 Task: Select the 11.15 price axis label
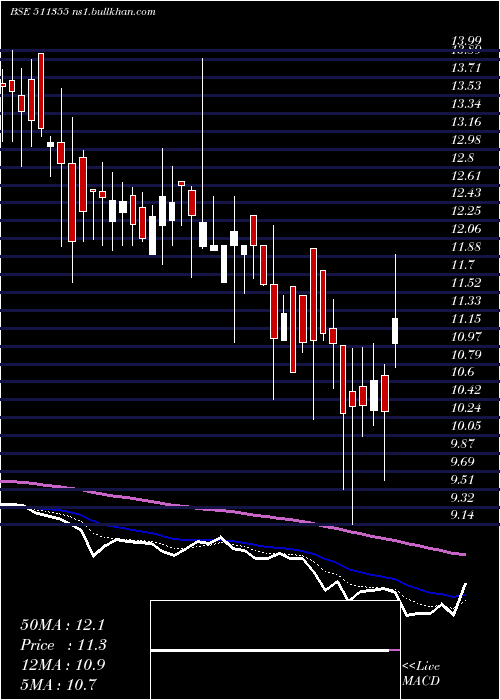[466, 318]
